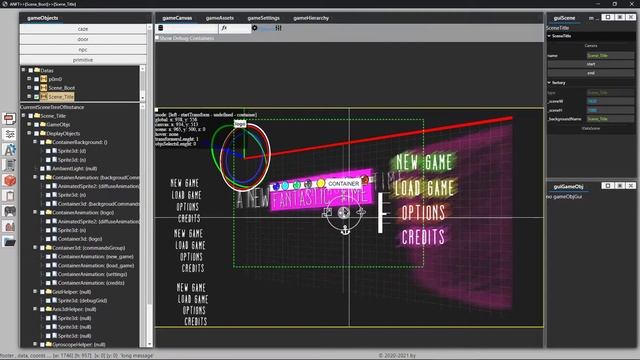
Task: Expand the GameObjs tree node
Action: coord(29,124)
